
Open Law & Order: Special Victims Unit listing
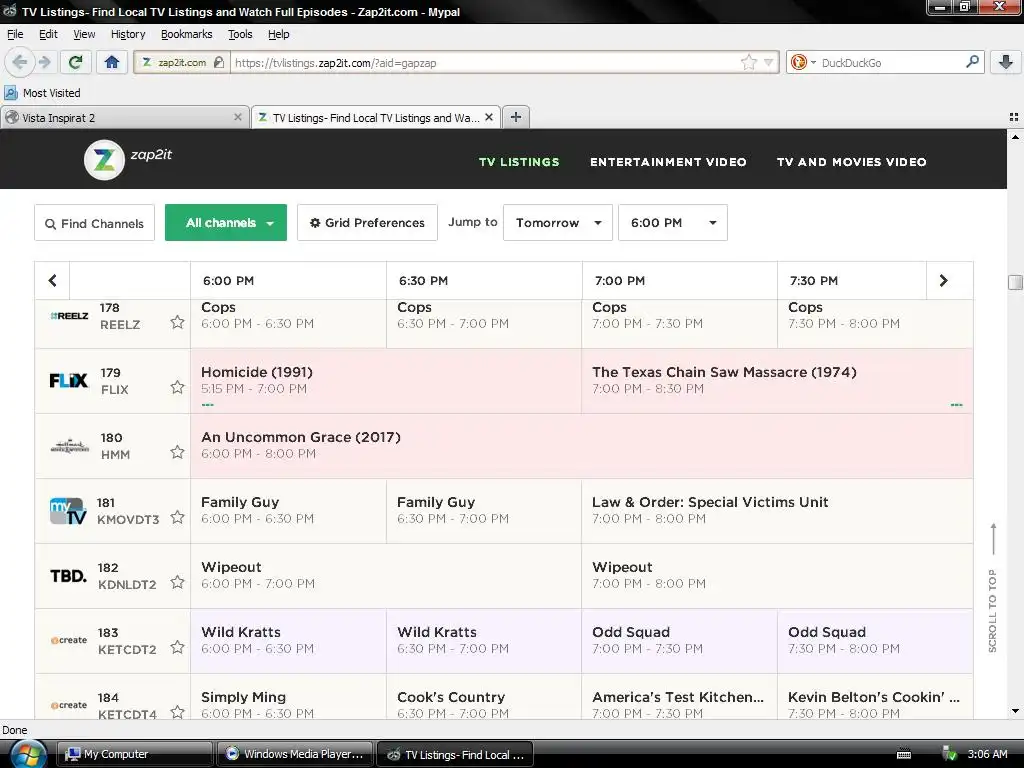777,511
